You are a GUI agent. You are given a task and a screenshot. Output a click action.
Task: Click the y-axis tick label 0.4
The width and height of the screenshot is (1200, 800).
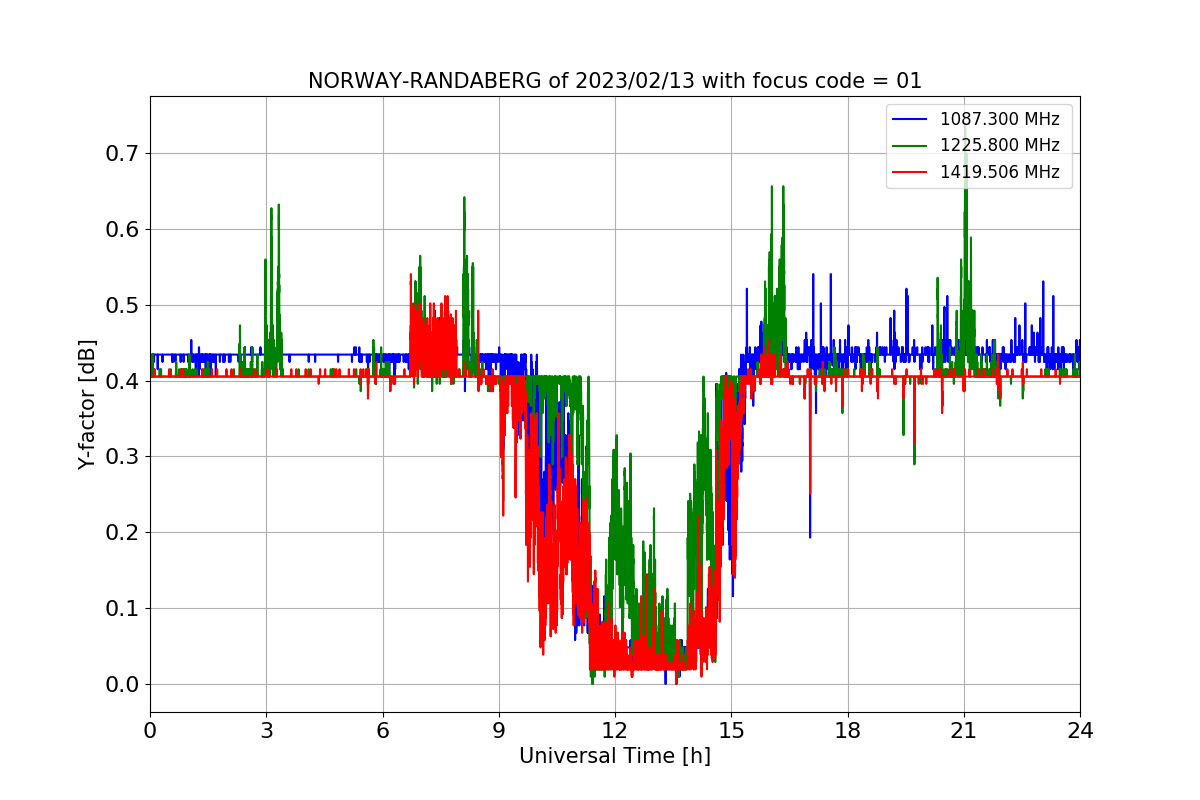122,381
